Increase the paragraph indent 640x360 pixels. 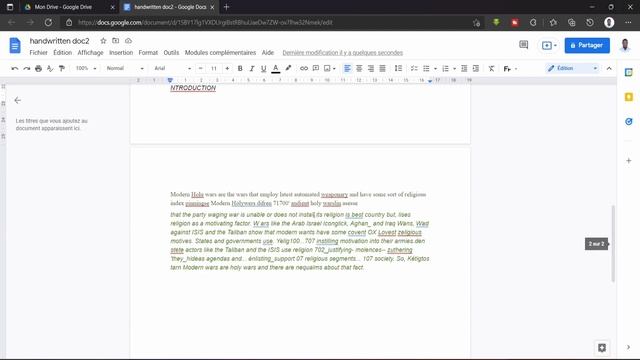[x=476, y=69]
